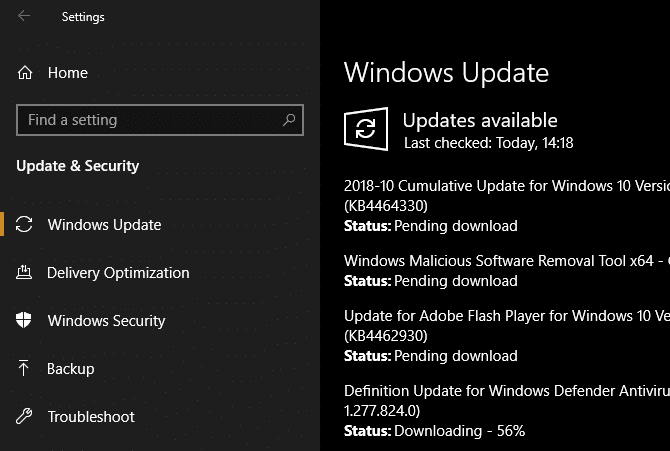Viewport: 670px width, 451px height.
Task: Click the Delivery Optimization icon
Action: pos(24,272)
